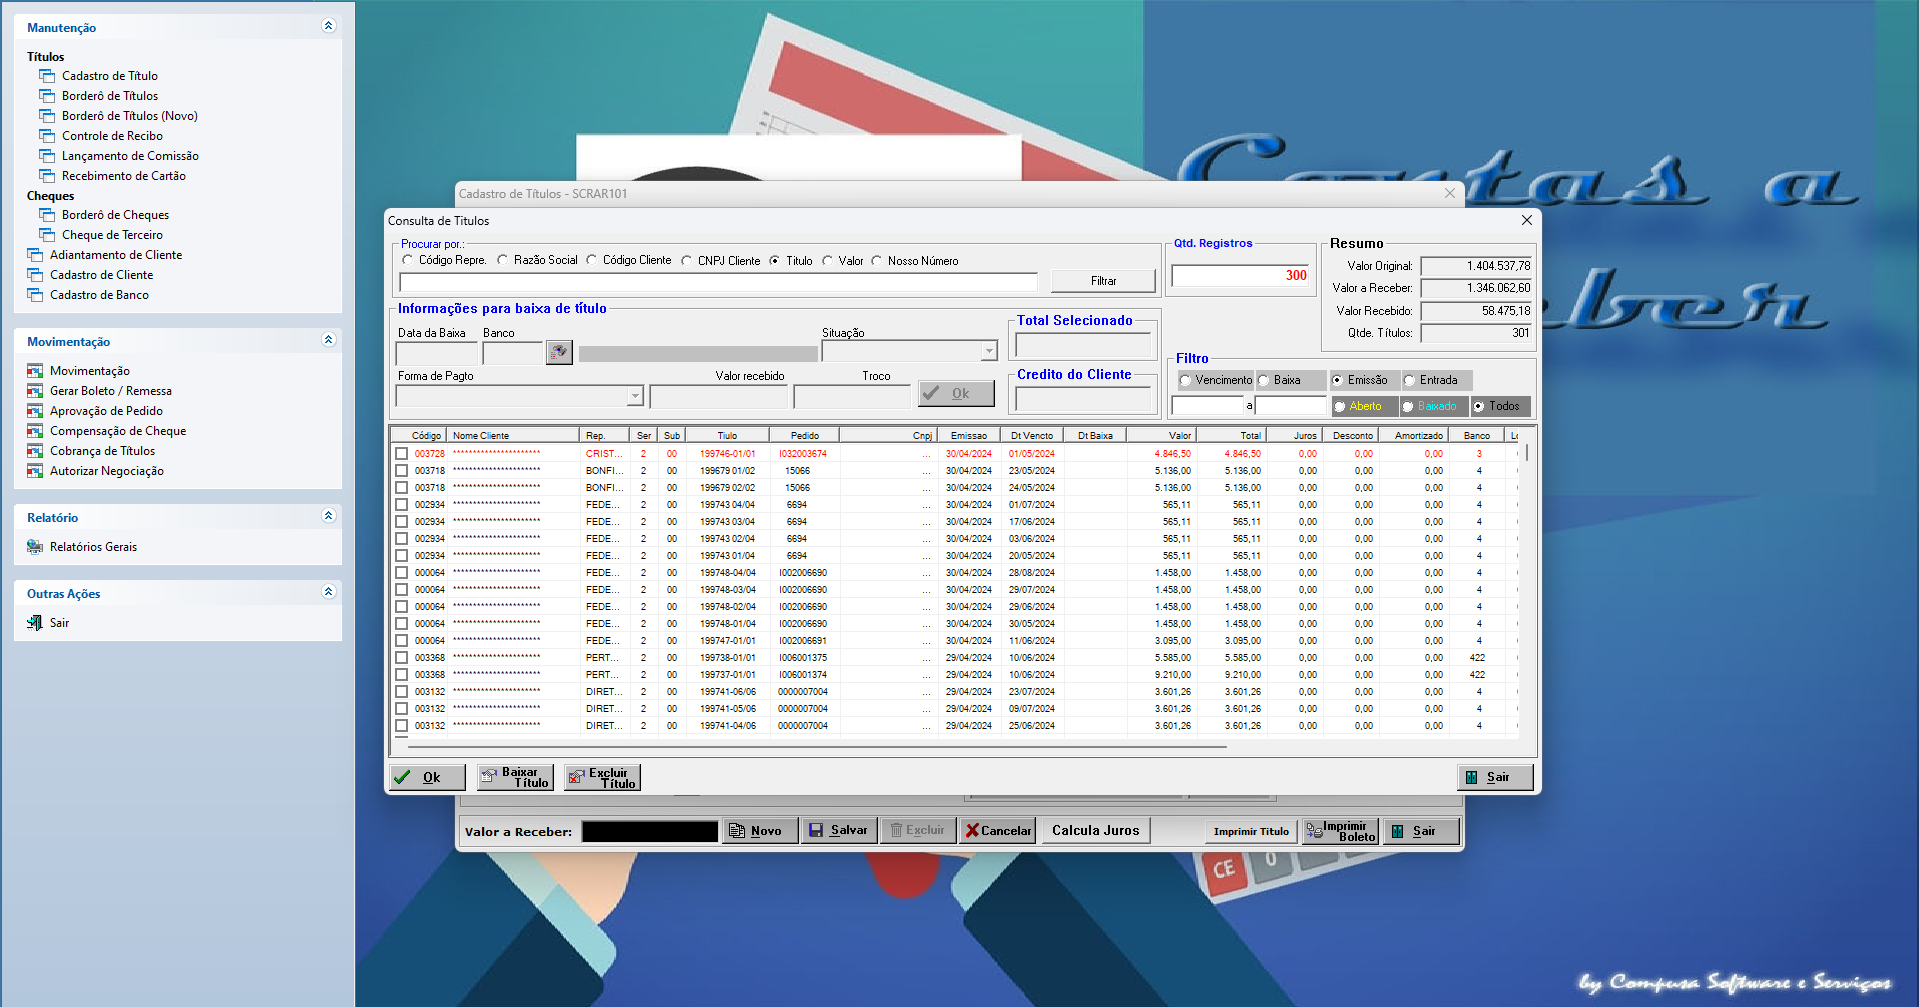Collapse the Manutenção panel
1919x1007 pixels.
pos(329,26)
